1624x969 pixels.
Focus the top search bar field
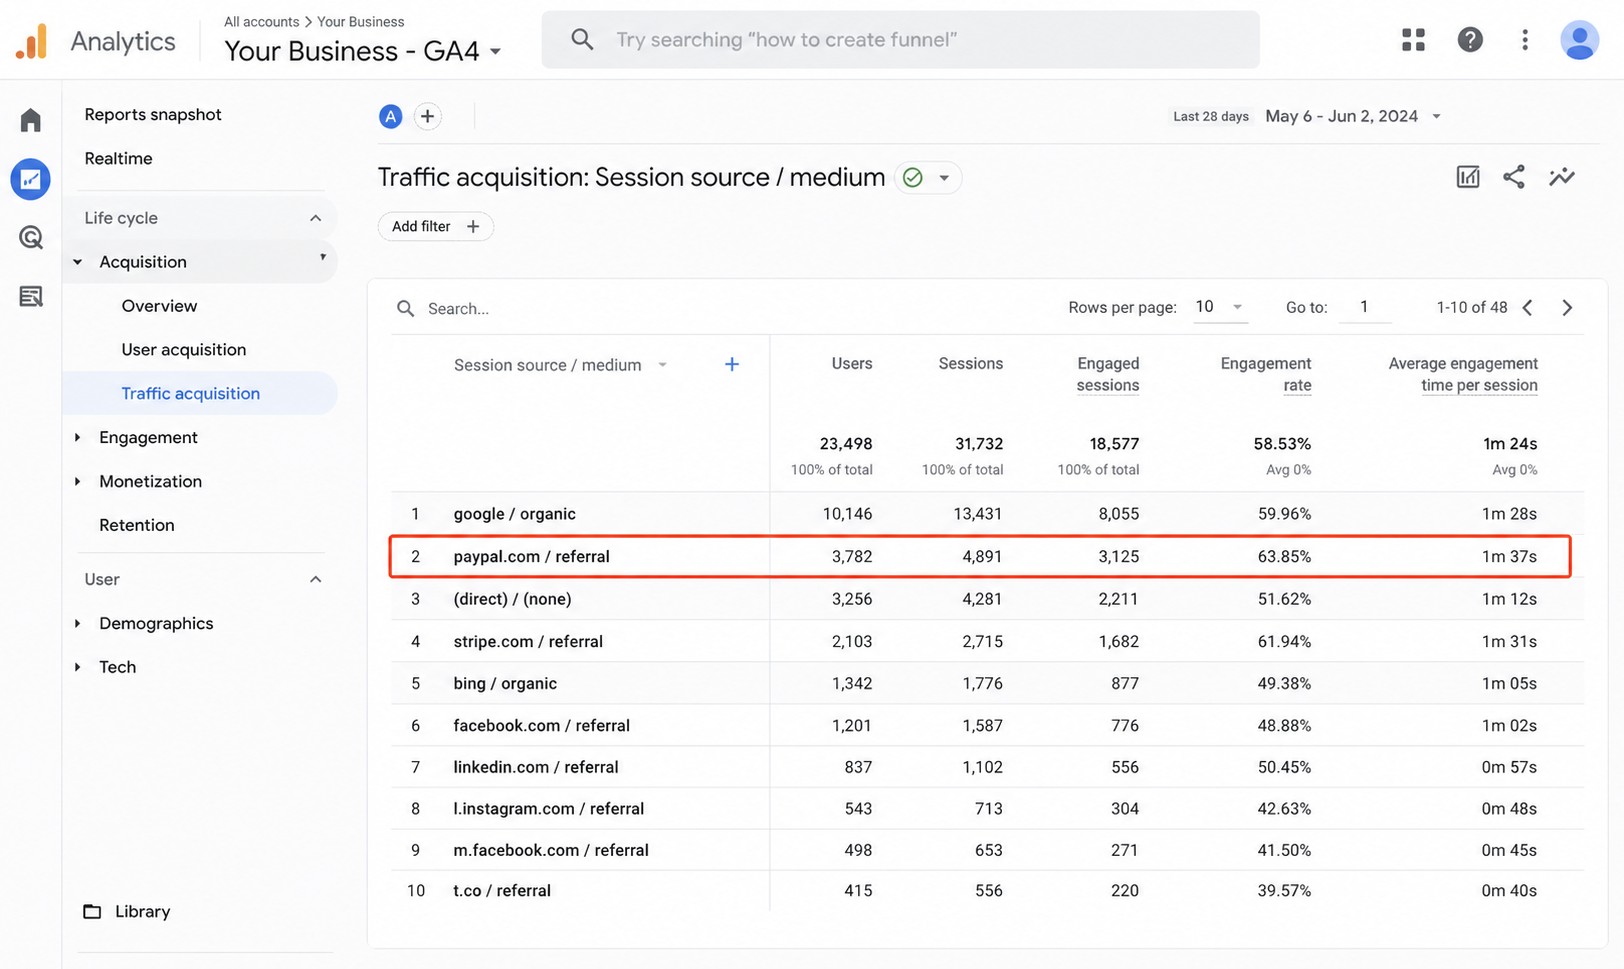pos(900,40)
